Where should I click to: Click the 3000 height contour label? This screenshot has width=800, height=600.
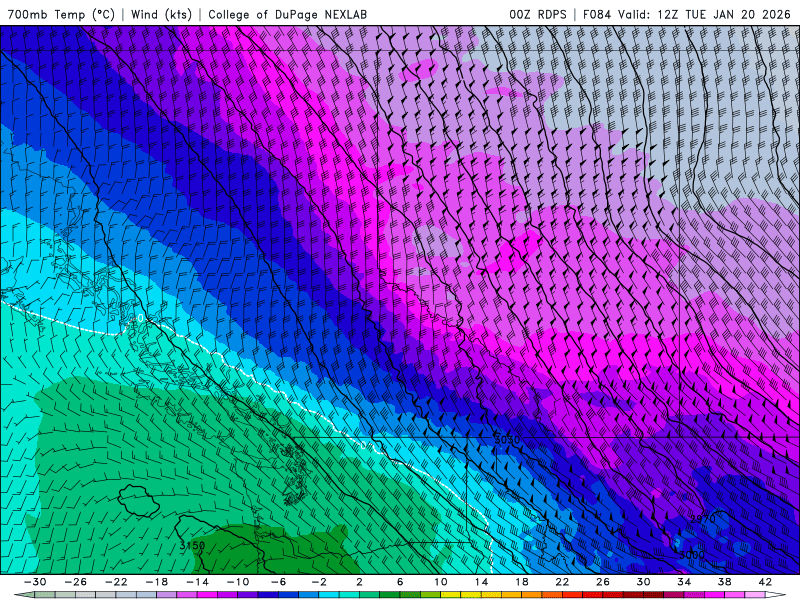691,555
